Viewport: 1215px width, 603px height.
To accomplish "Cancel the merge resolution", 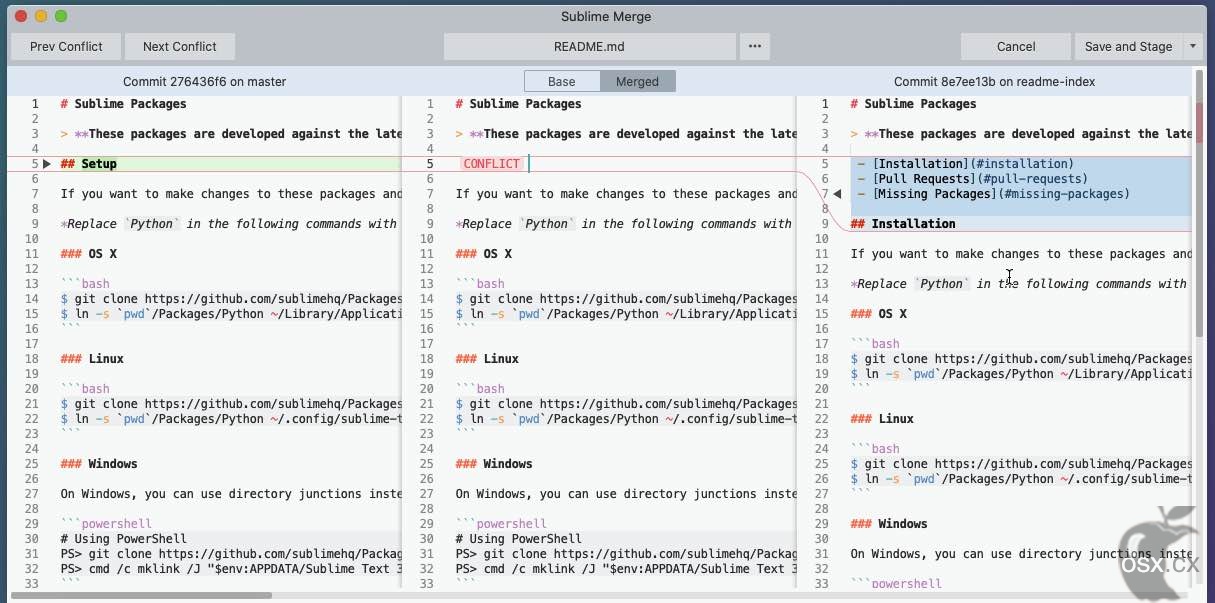I will click(x=1016, y=46).
